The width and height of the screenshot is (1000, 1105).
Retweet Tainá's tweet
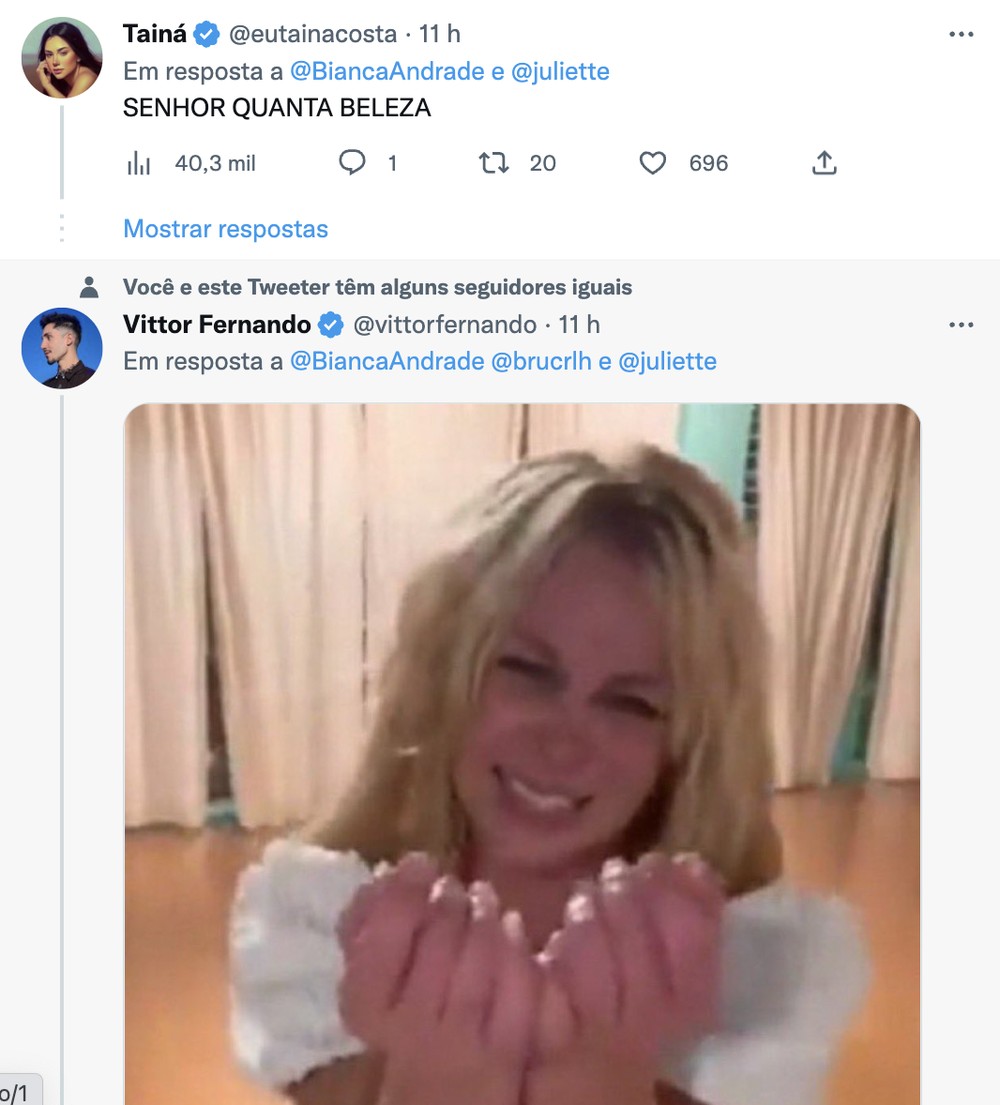point(493,163)
